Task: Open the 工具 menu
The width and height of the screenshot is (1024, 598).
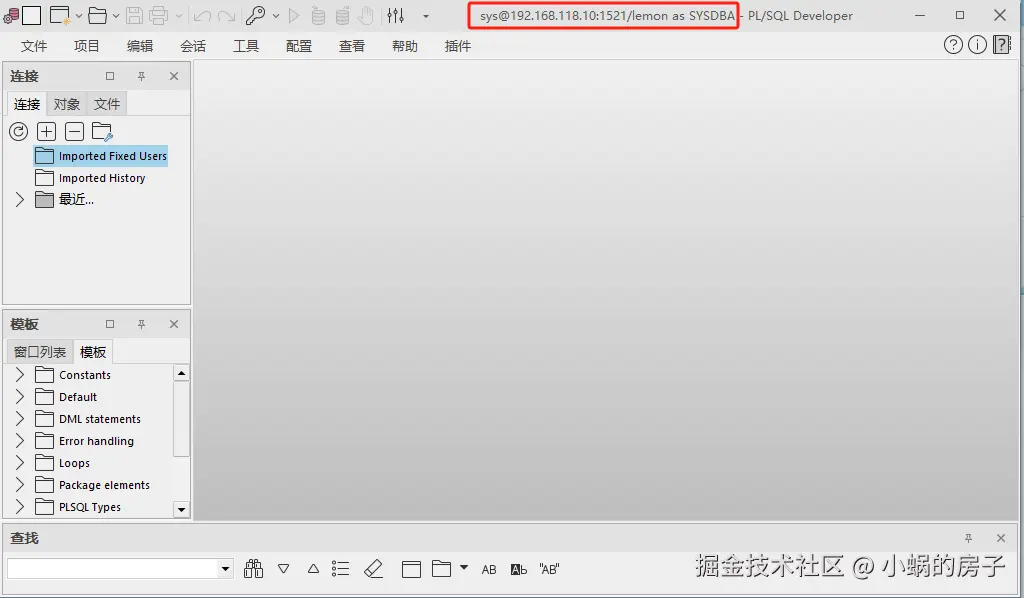Action: 246,46
